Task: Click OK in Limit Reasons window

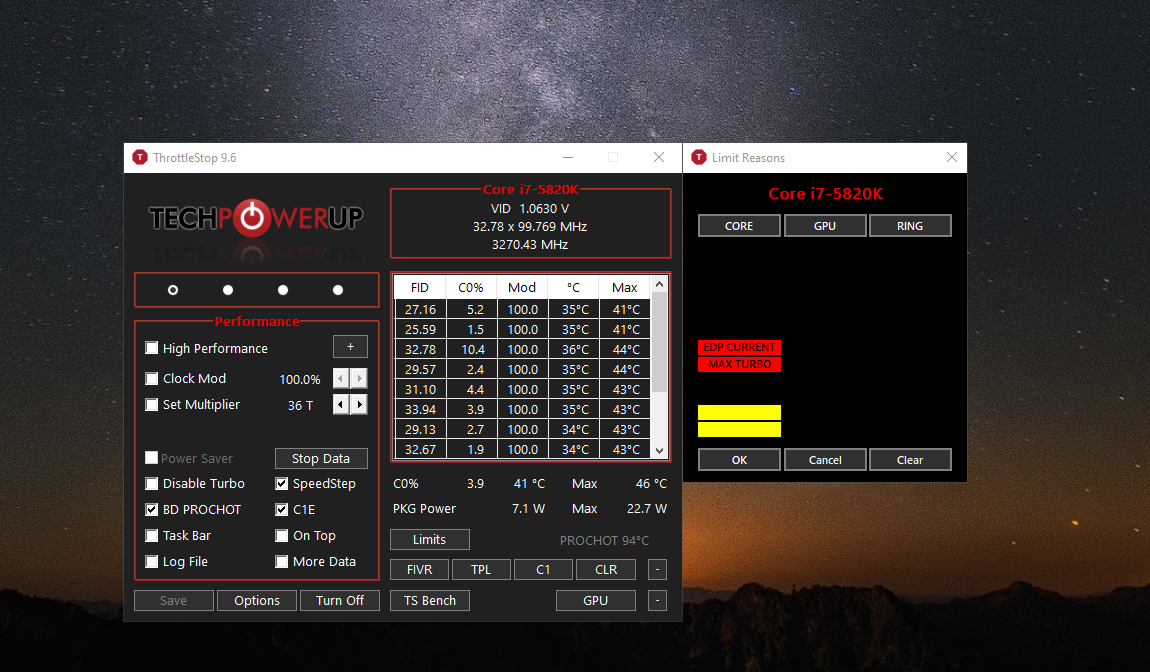Action: 739,460
